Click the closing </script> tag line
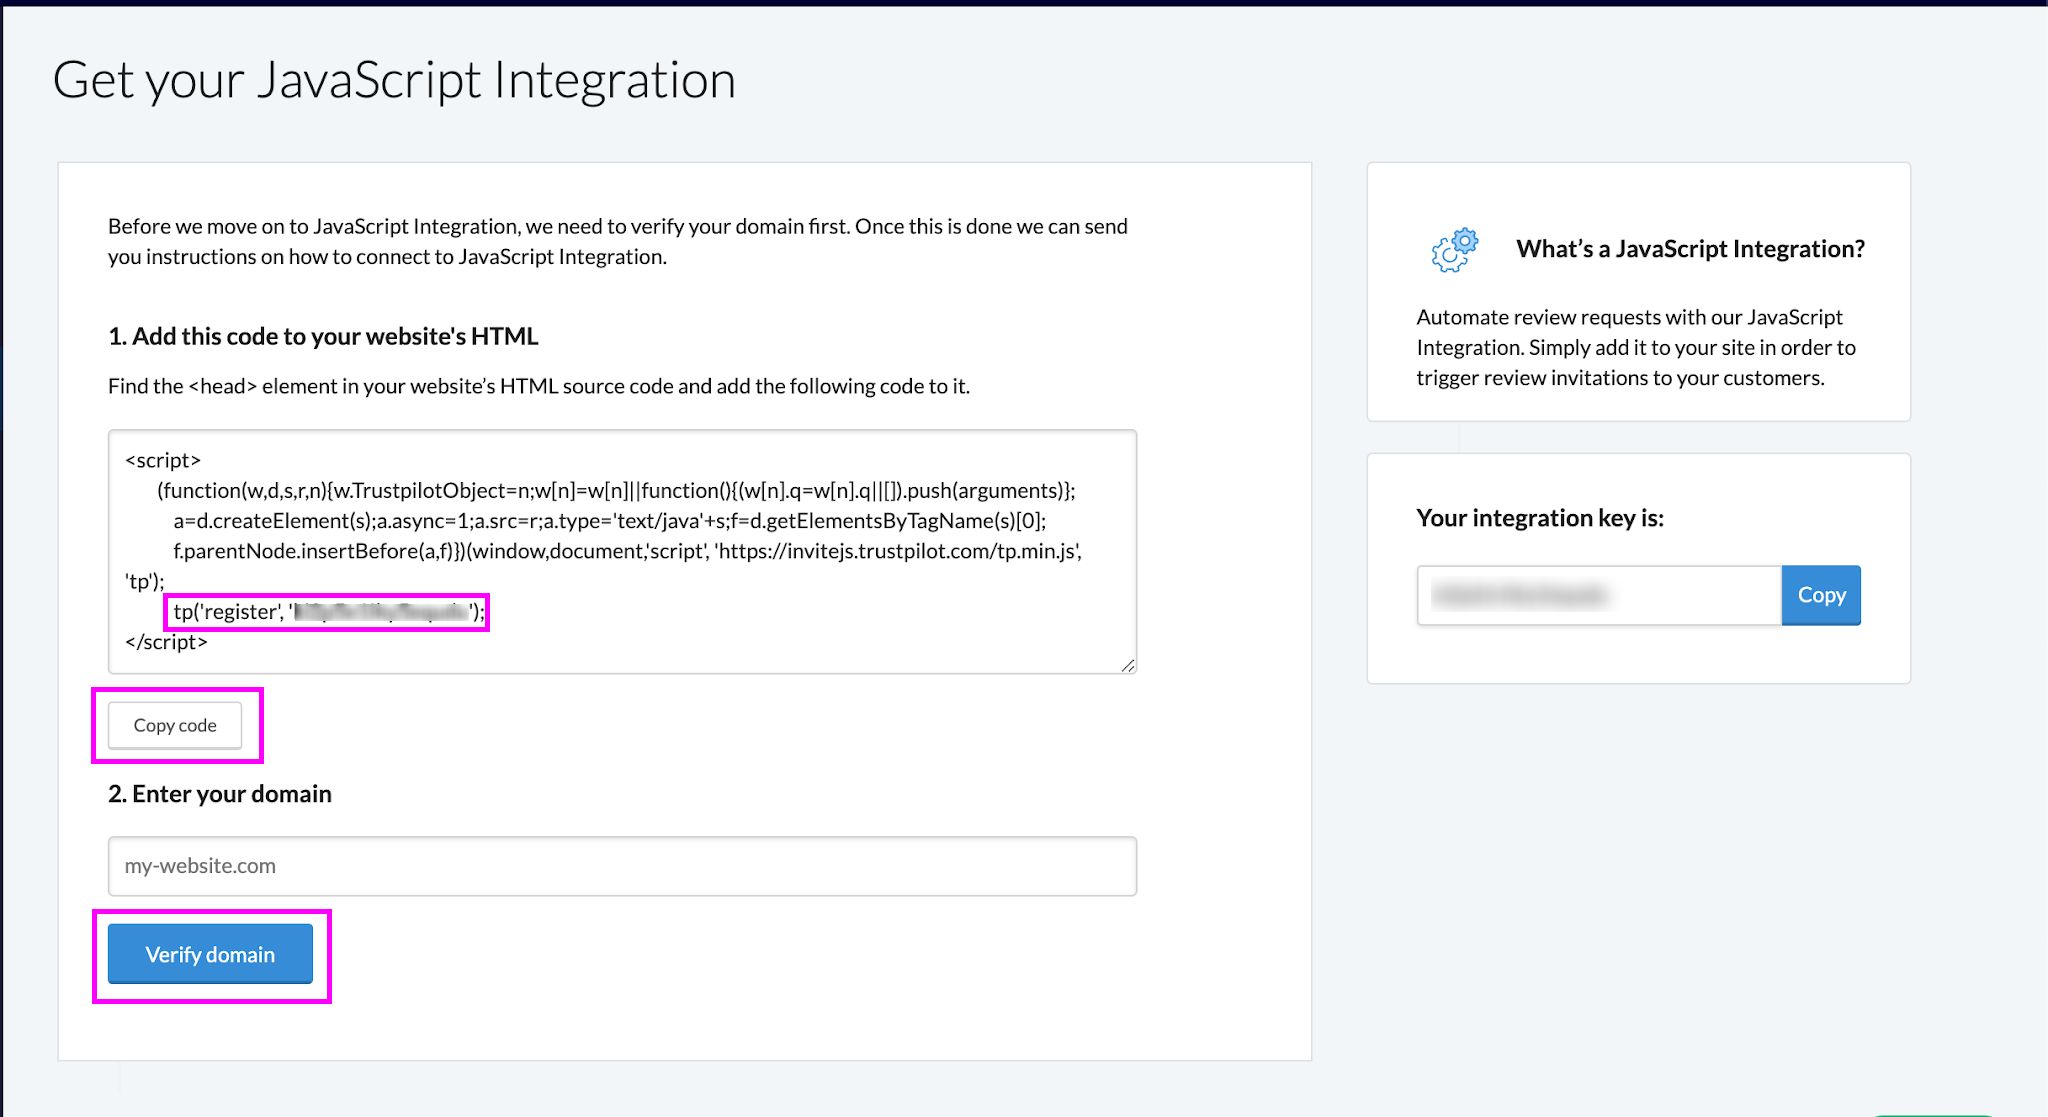 click(166, 642)
